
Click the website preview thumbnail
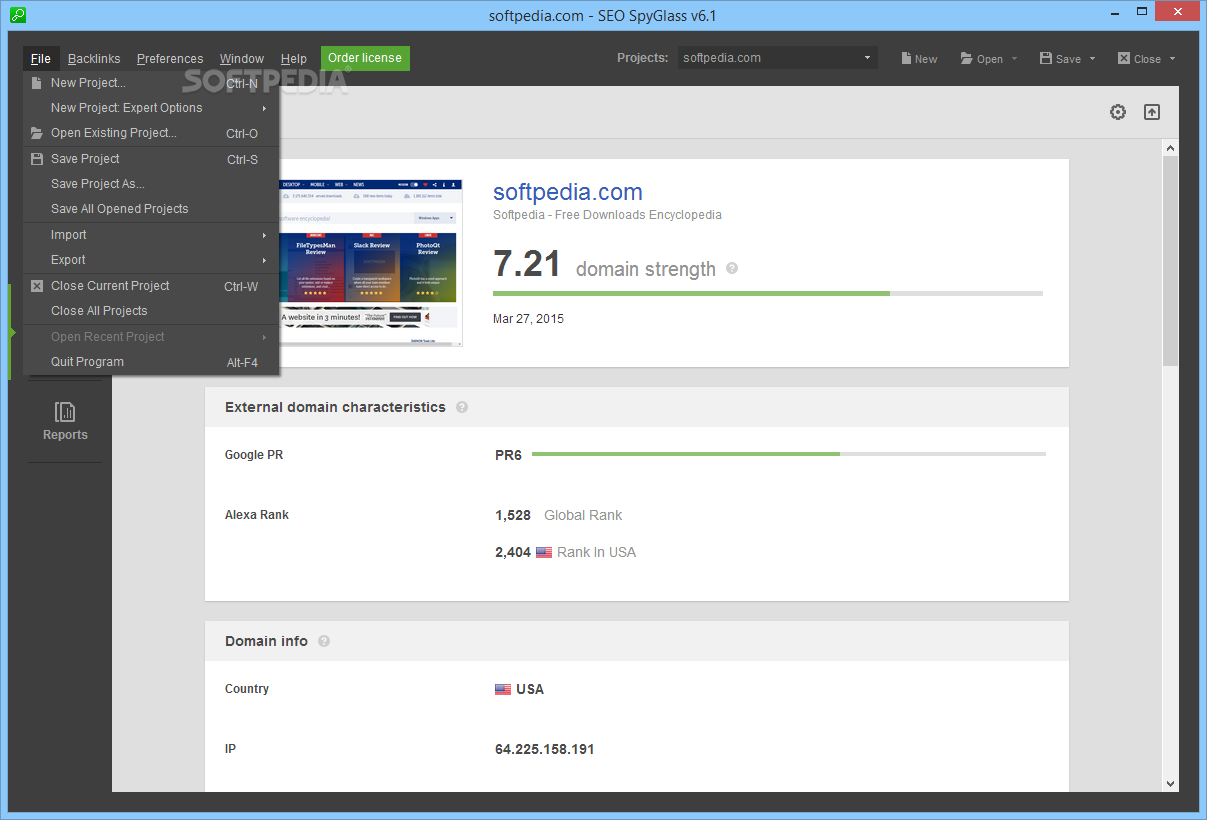click(x=371, y=263)
